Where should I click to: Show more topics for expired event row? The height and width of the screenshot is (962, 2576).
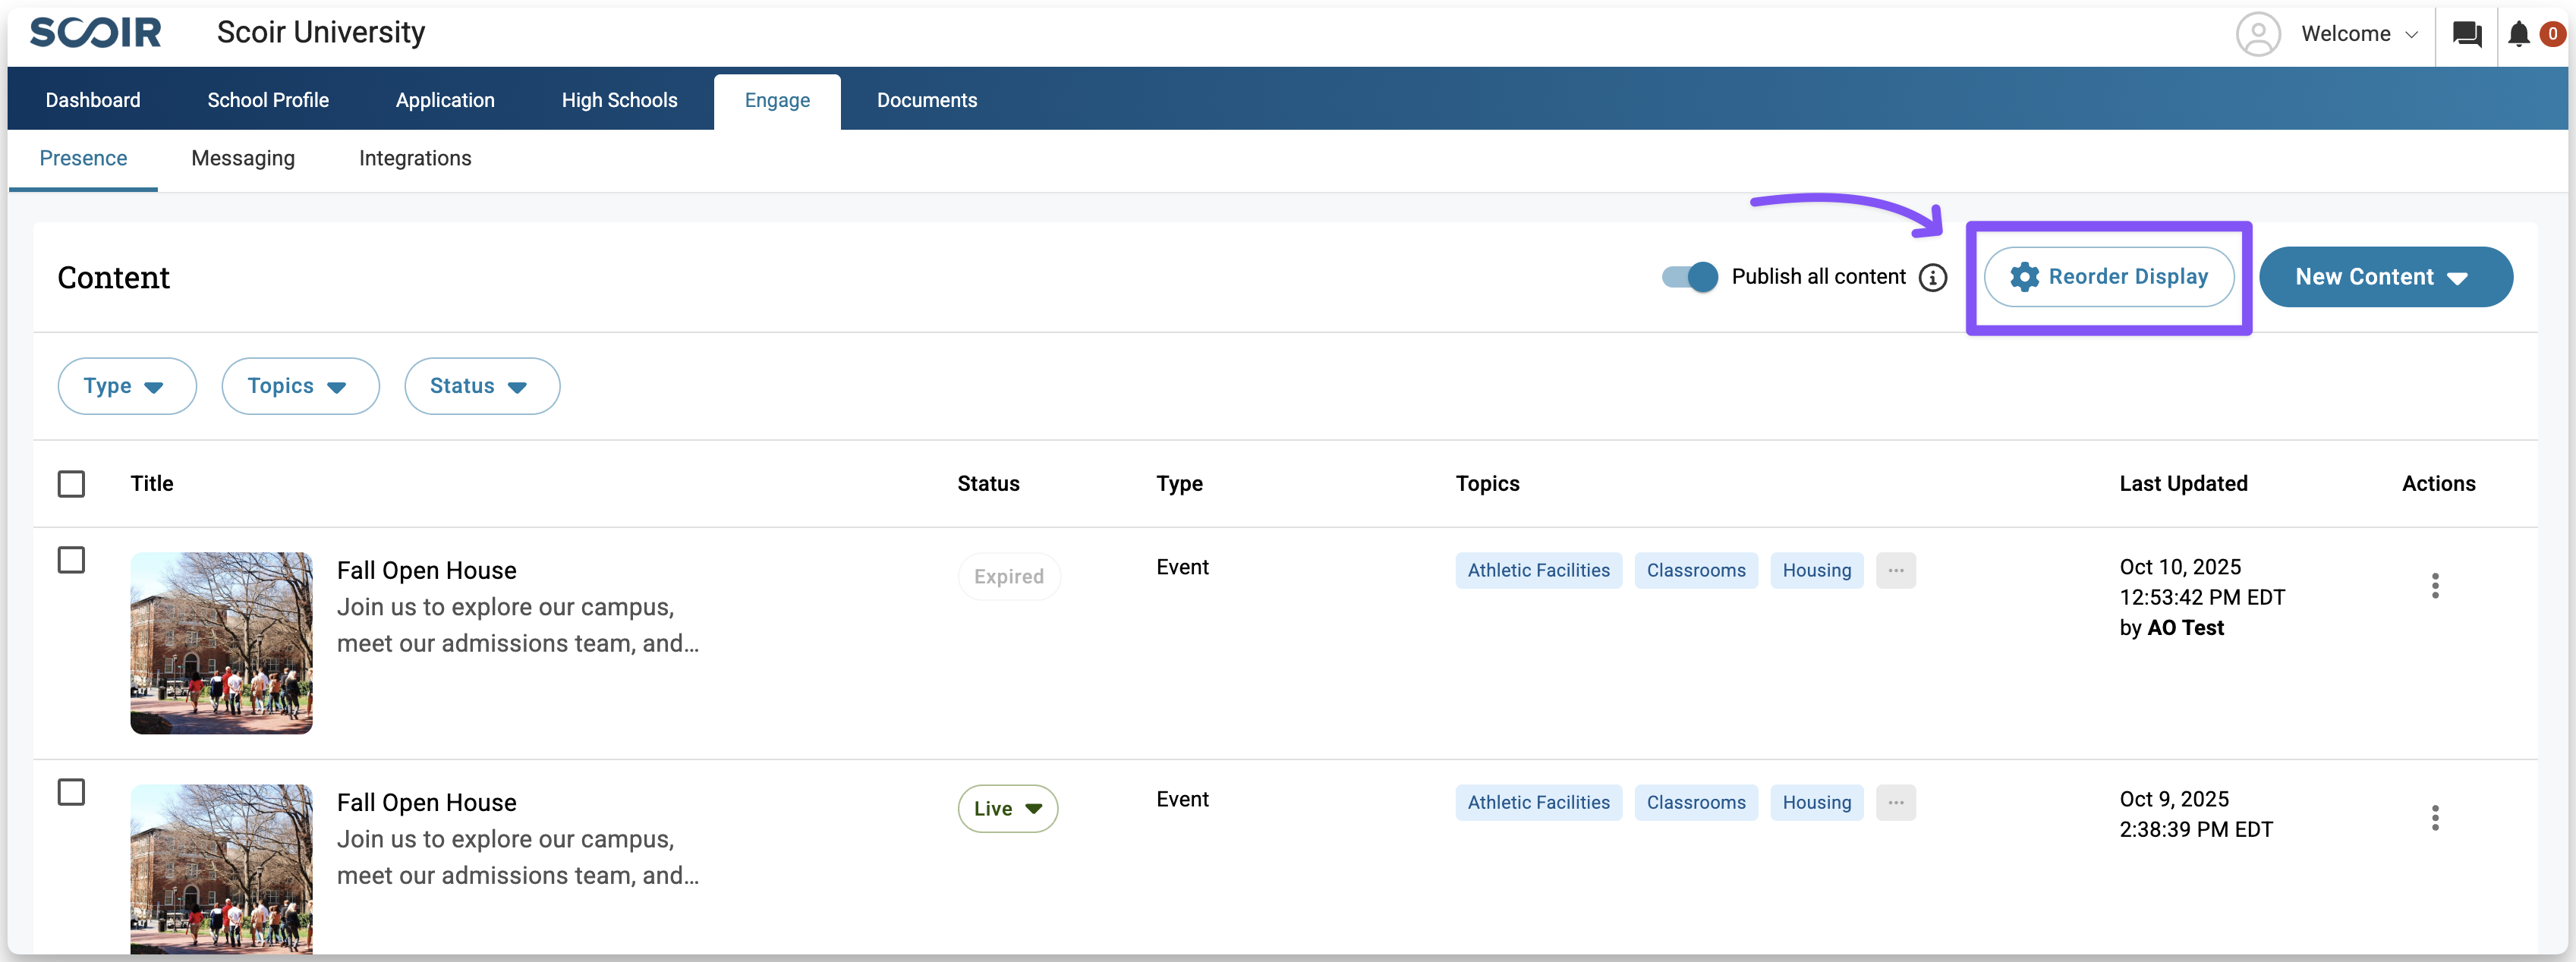point(1895,570)
